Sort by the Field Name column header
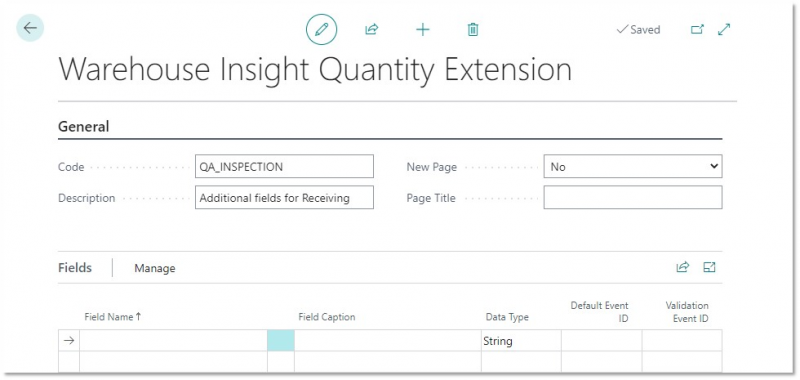The height and width of the screenshot is (380, 800). pos(113,317)
